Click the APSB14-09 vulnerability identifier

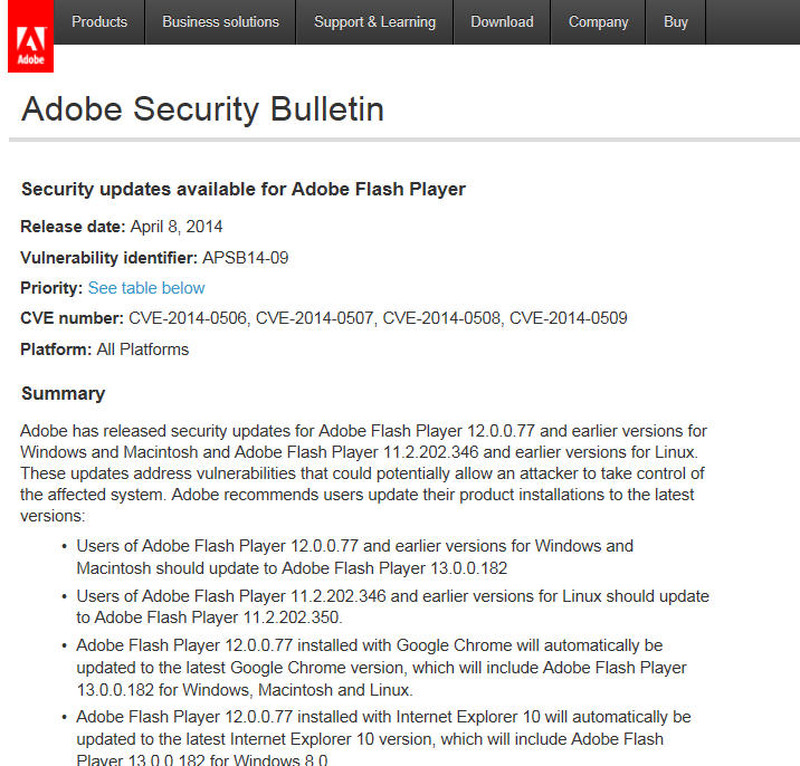pos(245,257)
